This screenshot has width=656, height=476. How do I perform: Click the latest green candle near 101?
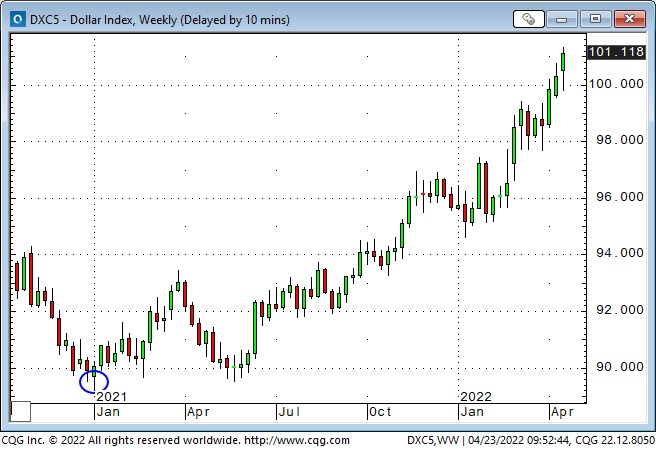point(563,62)
